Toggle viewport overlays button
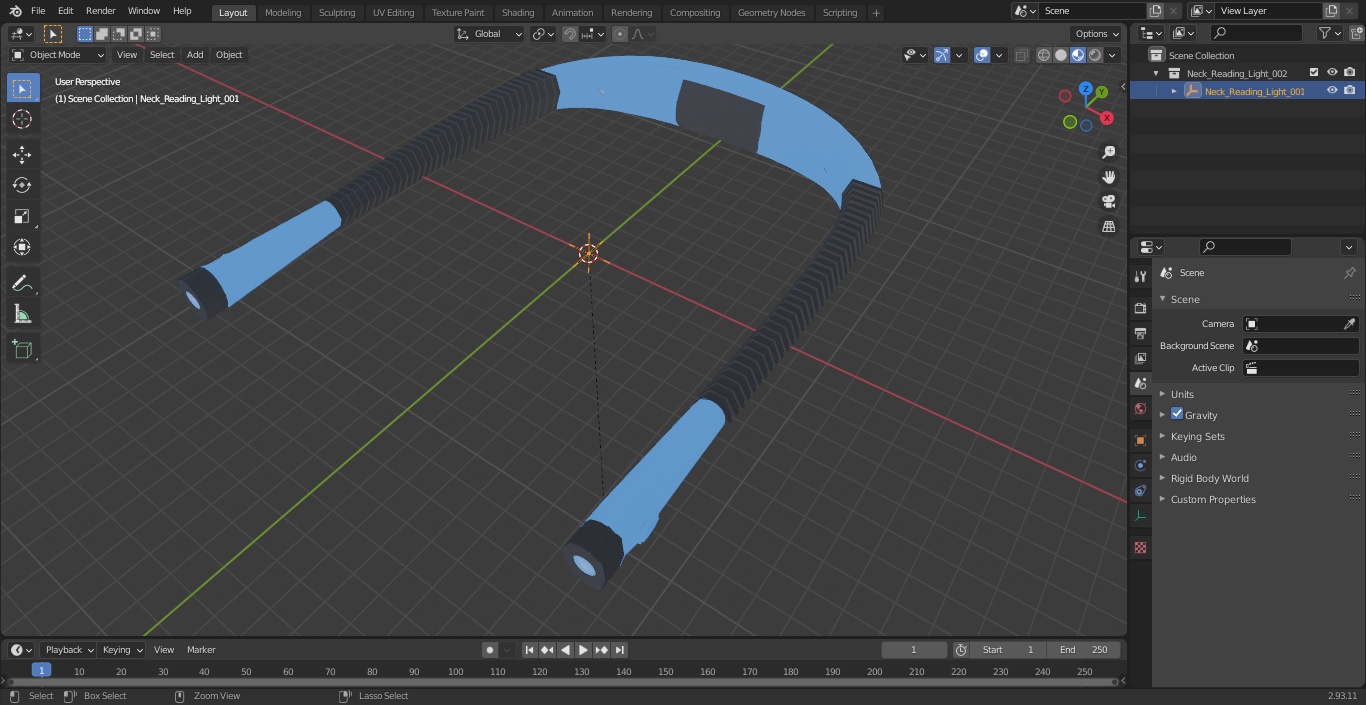 982,55
